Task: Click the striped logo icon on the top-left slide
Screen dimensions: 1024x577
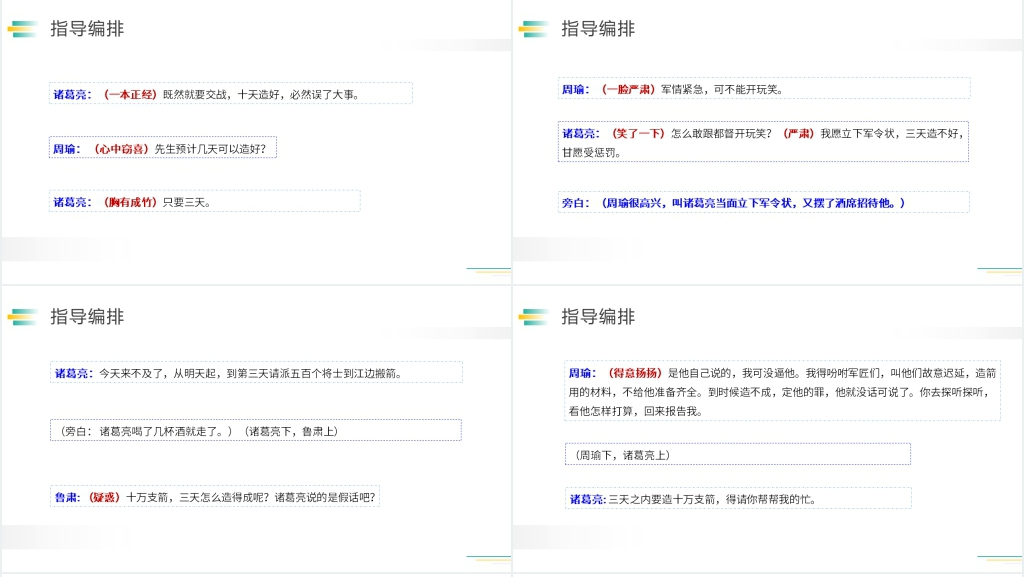Action: click(x=23, y=29)
